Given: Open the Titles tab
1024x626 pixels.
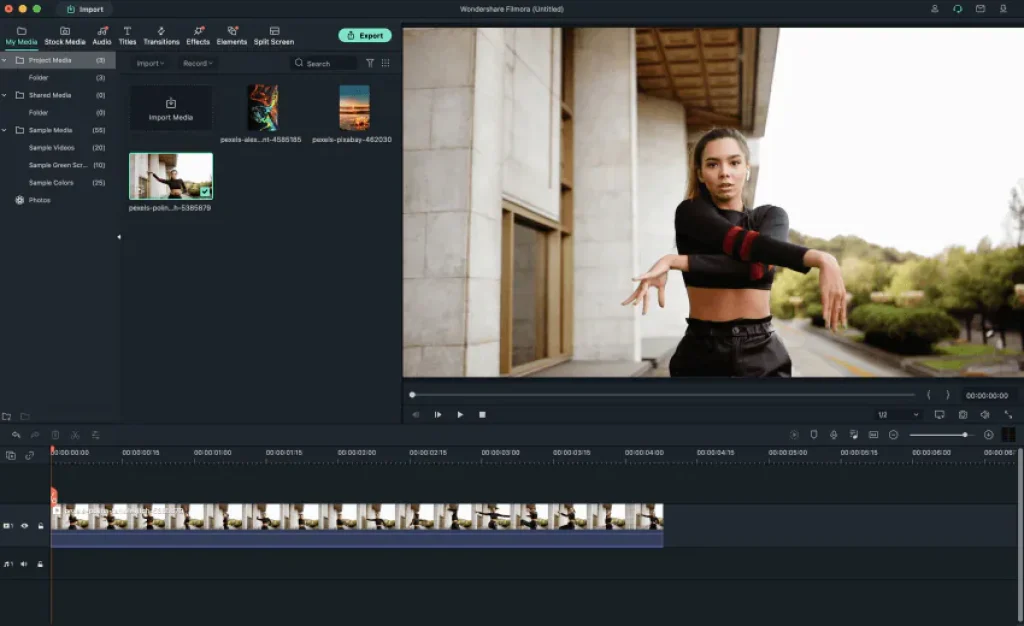Looking at the screenshot, I should tap(127, 36).
